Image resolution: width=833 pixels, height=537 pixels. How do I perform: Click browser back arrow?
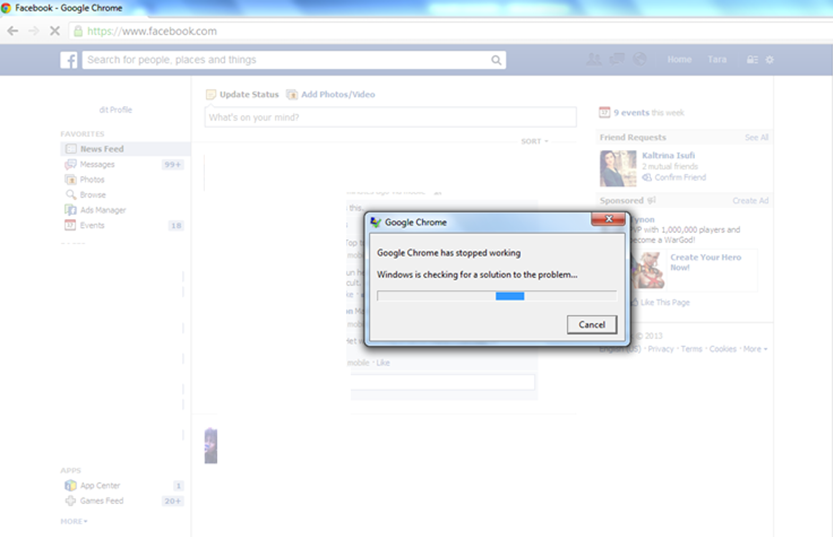pyautogui.click(x=13, y=31)
